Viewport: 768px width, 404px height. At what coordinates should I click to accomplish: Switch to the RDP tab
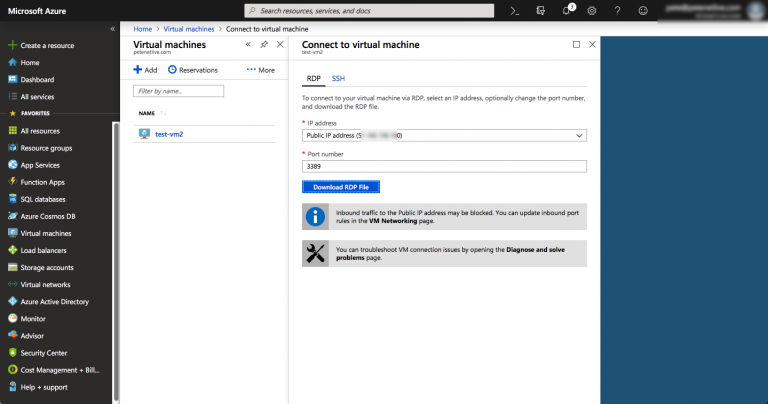point(313,78)
